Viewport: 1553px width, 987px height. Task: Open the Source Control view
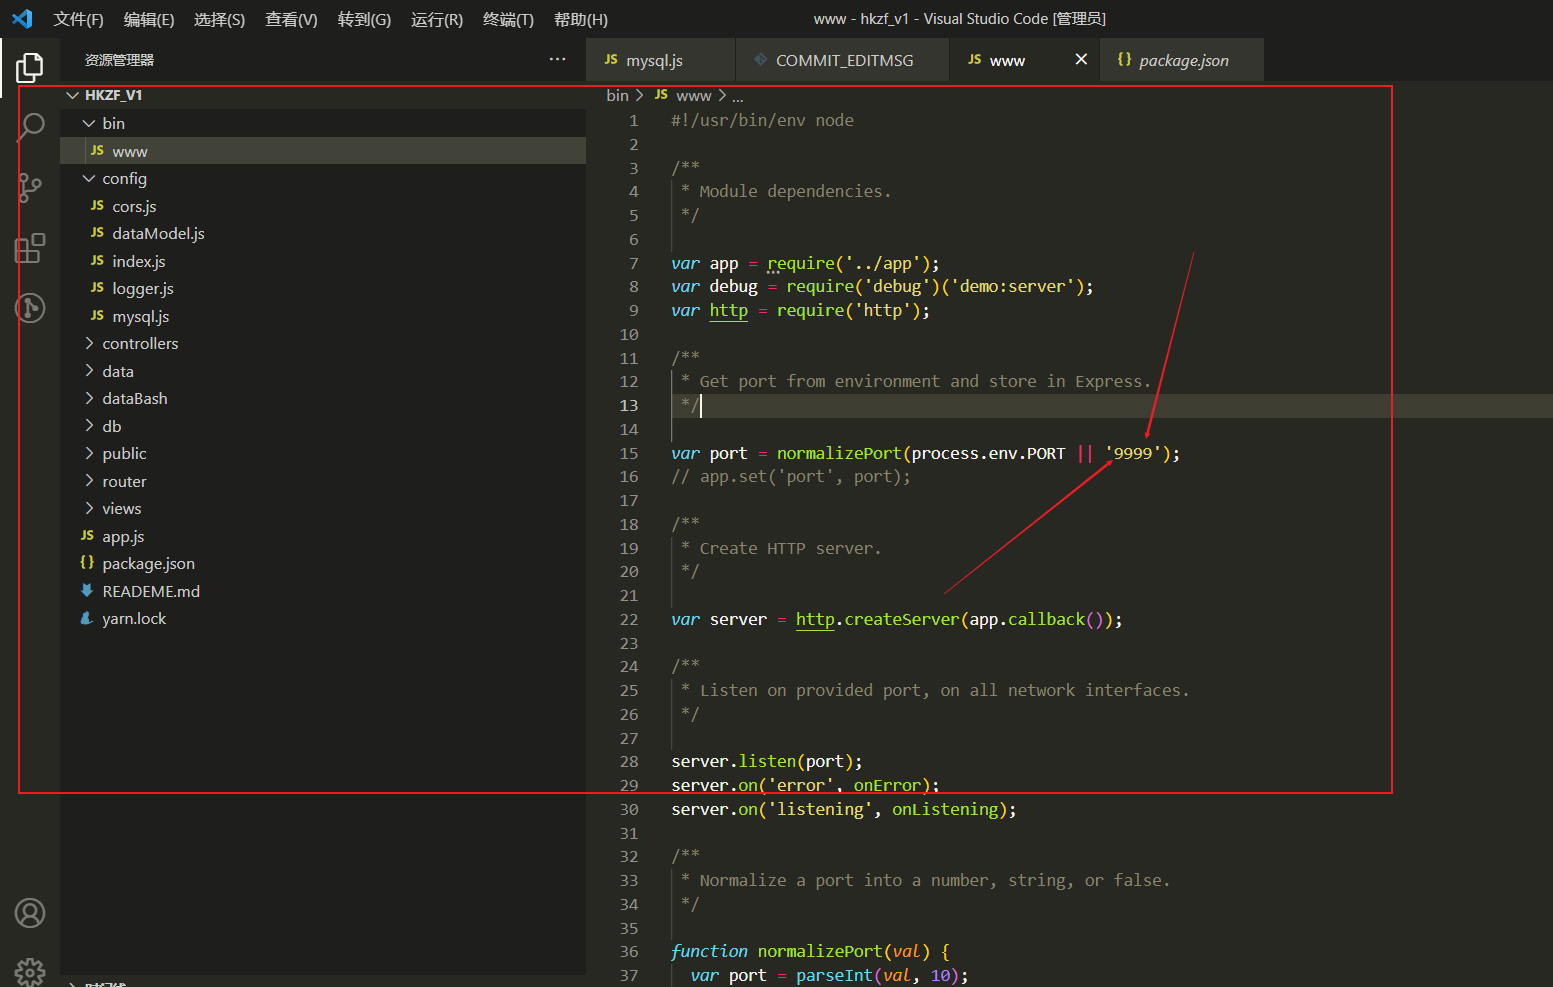click(30, 187)
